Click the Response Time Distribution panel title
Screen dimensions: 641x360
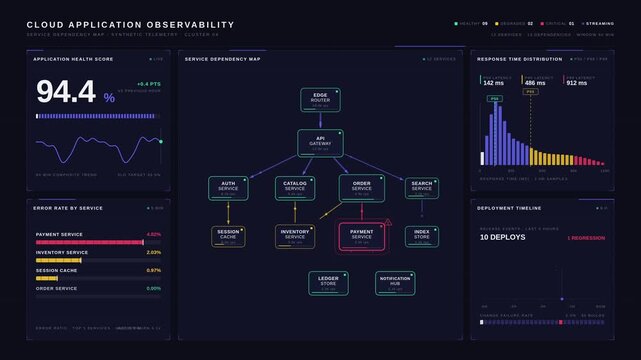[520, 59]
